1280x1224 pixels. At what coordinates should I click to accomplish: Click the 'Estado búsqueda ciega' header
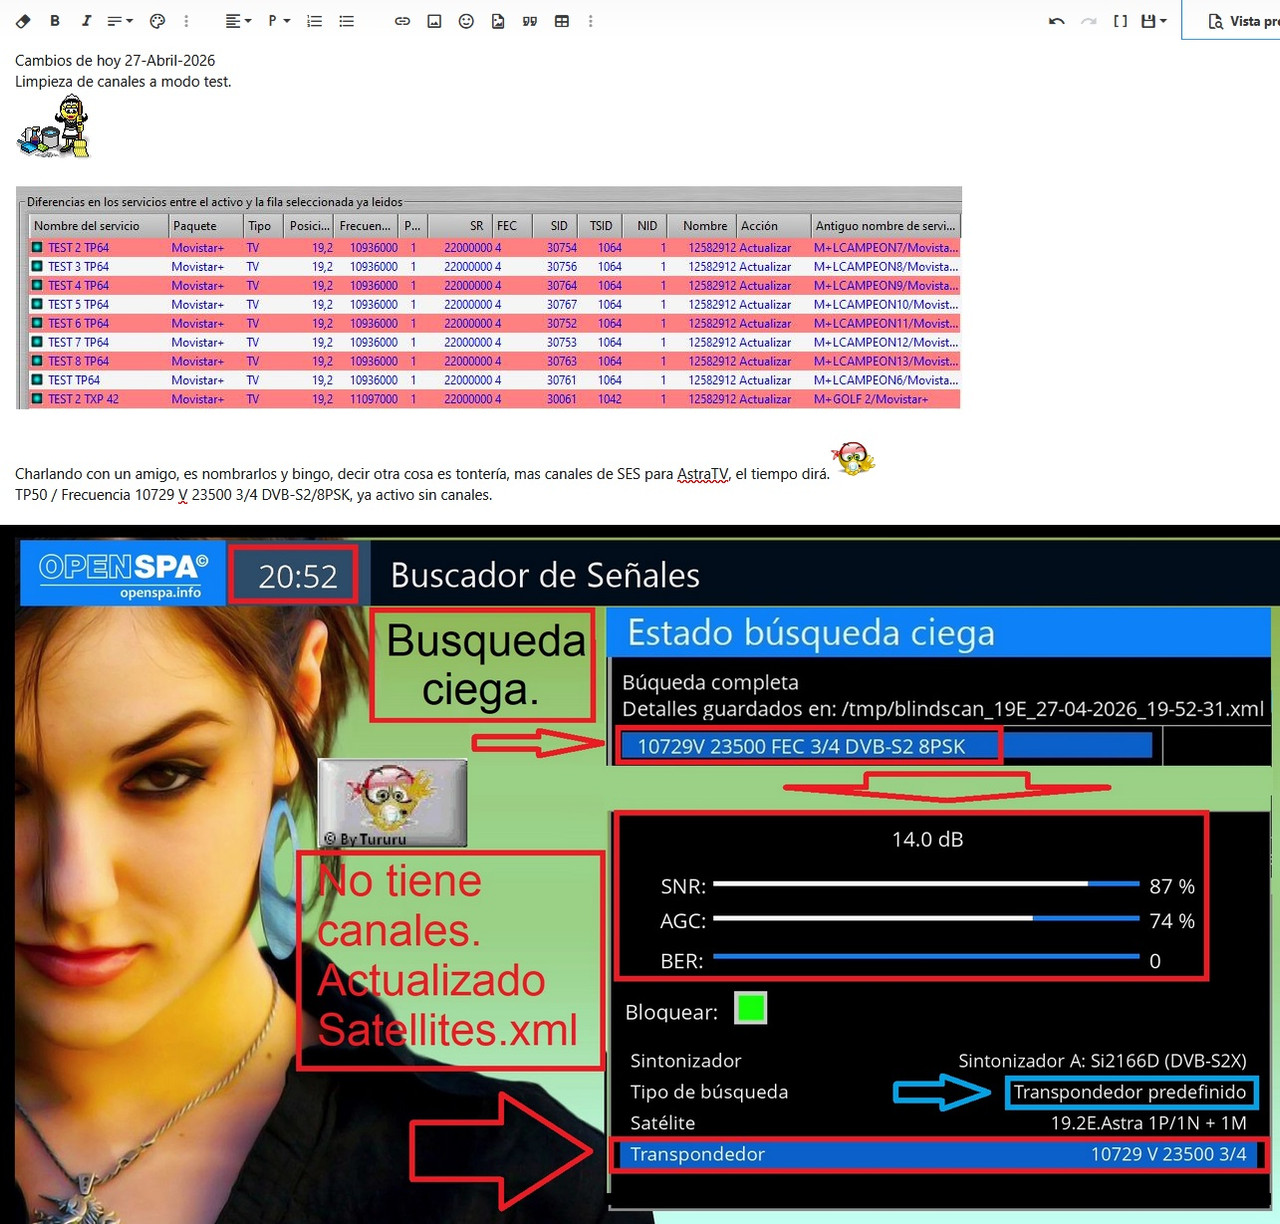point(811,633)
